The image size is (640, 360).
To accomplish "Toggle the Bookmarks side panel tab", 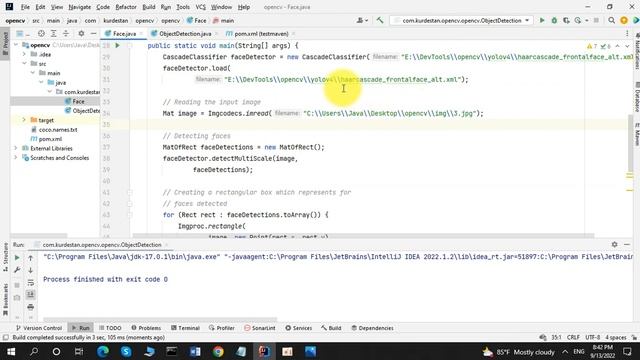I will point(5,299).
